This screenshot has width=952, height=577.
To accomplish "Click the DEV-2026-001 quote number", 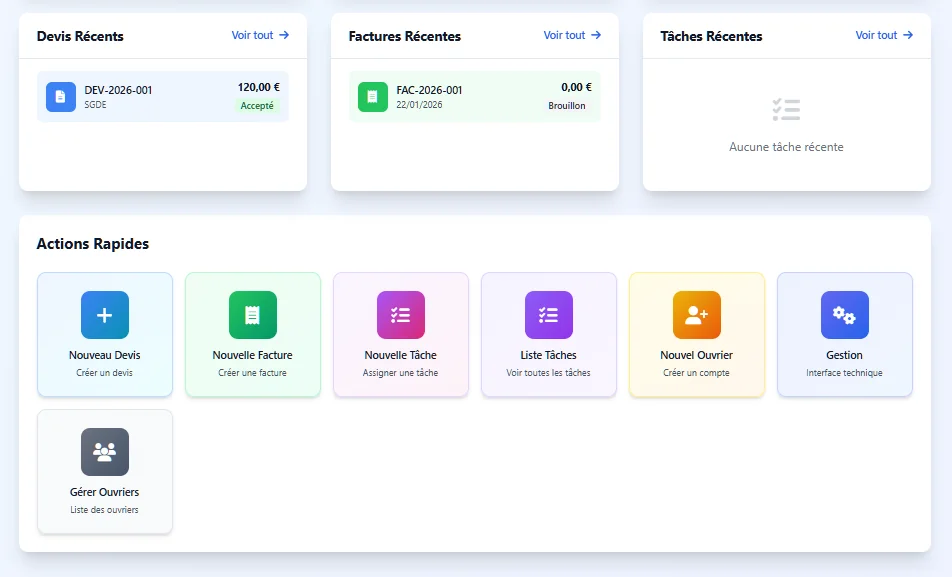I will pyautogui.click(x=118, y=90).
